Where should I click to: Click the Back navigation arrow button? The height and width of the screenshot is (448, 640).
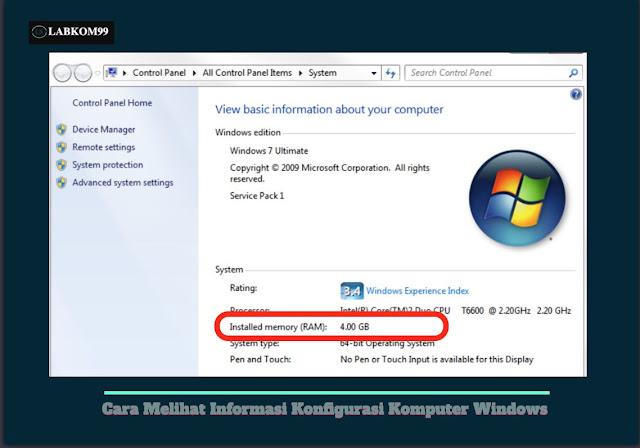click(x=62, y=73)
